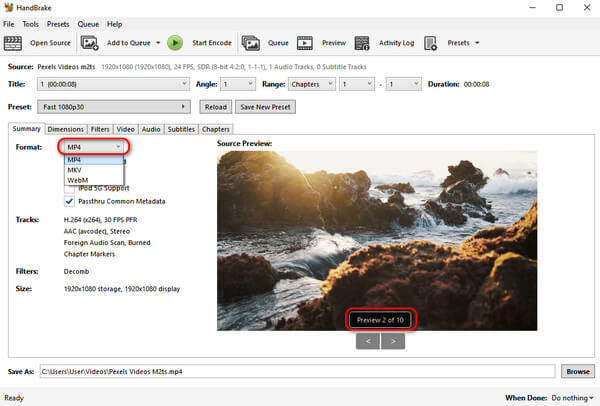The width and height of the screenshot is (600, 406).
Task: Click the 'H.264 (x264), 30 FPS PFR' track text
Action: click(100, 220)
